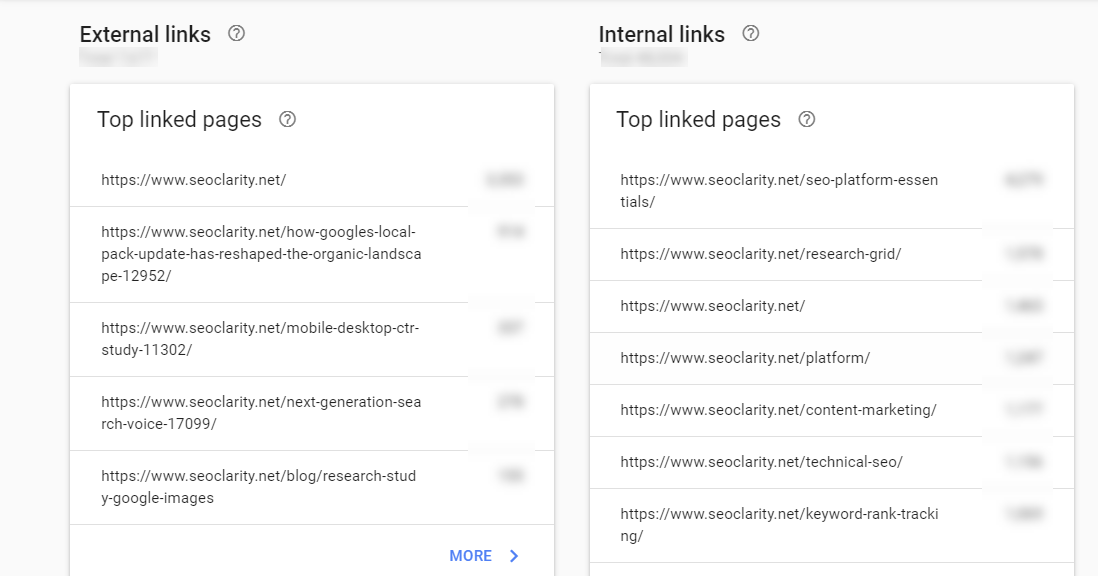Open the content-marketing internal link row
The image size is (1098, 576).
[x=832, y=410]
